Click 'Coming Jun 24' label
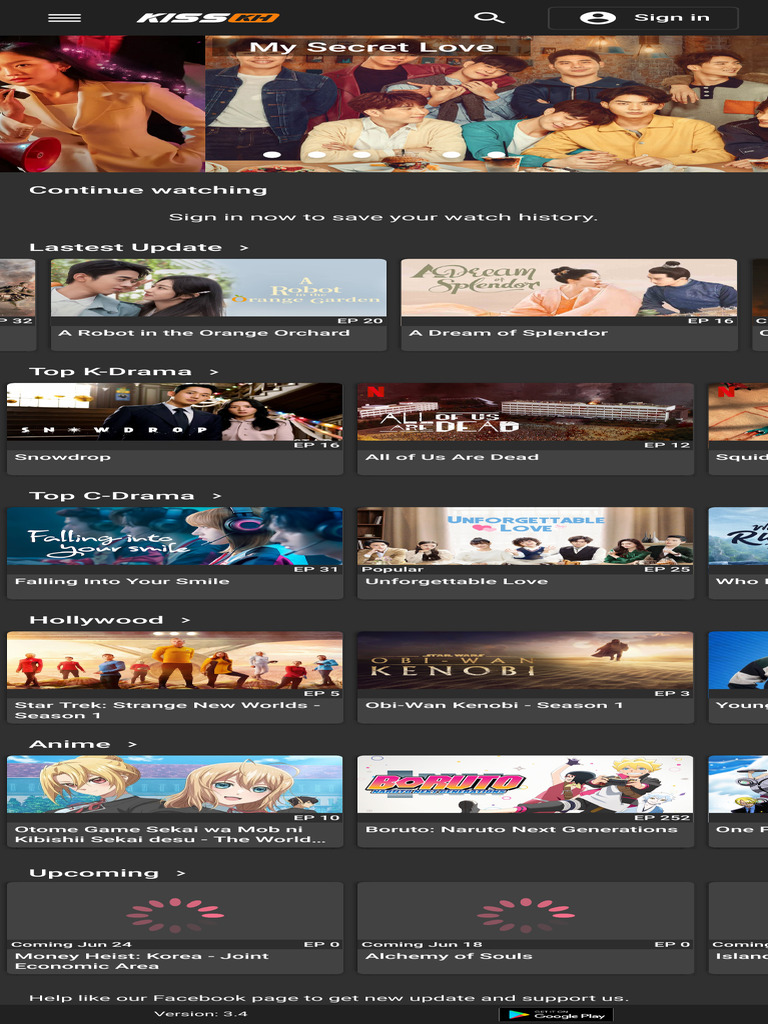 (71, 944)
